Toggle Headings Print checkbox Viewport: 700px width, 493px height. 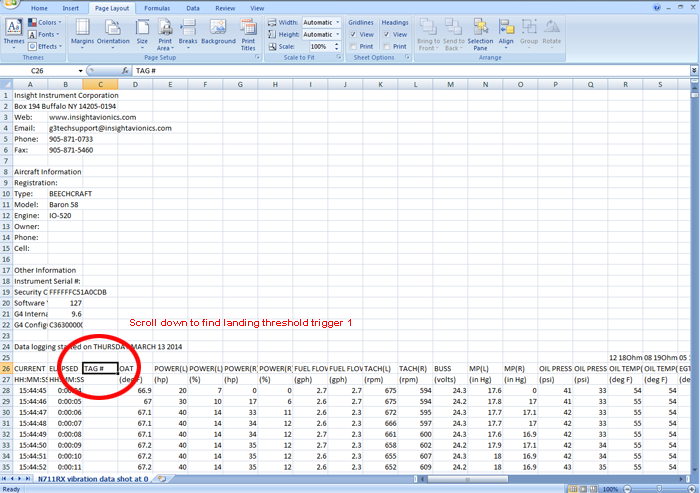click(387, 46)
